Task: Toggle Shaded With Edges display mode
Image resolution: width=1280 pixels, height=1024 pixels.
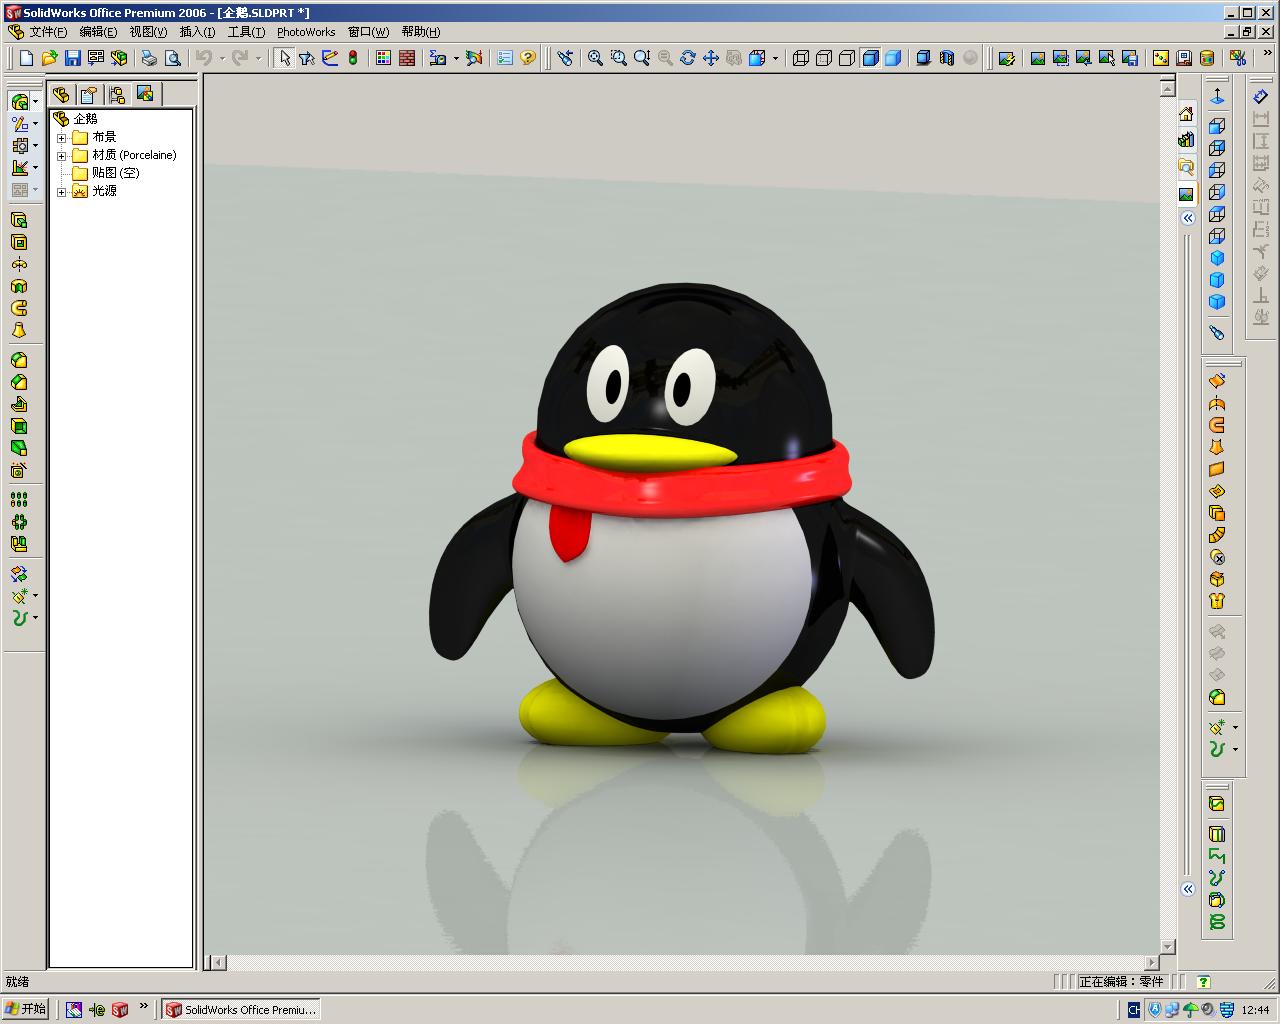Action: 870,58
